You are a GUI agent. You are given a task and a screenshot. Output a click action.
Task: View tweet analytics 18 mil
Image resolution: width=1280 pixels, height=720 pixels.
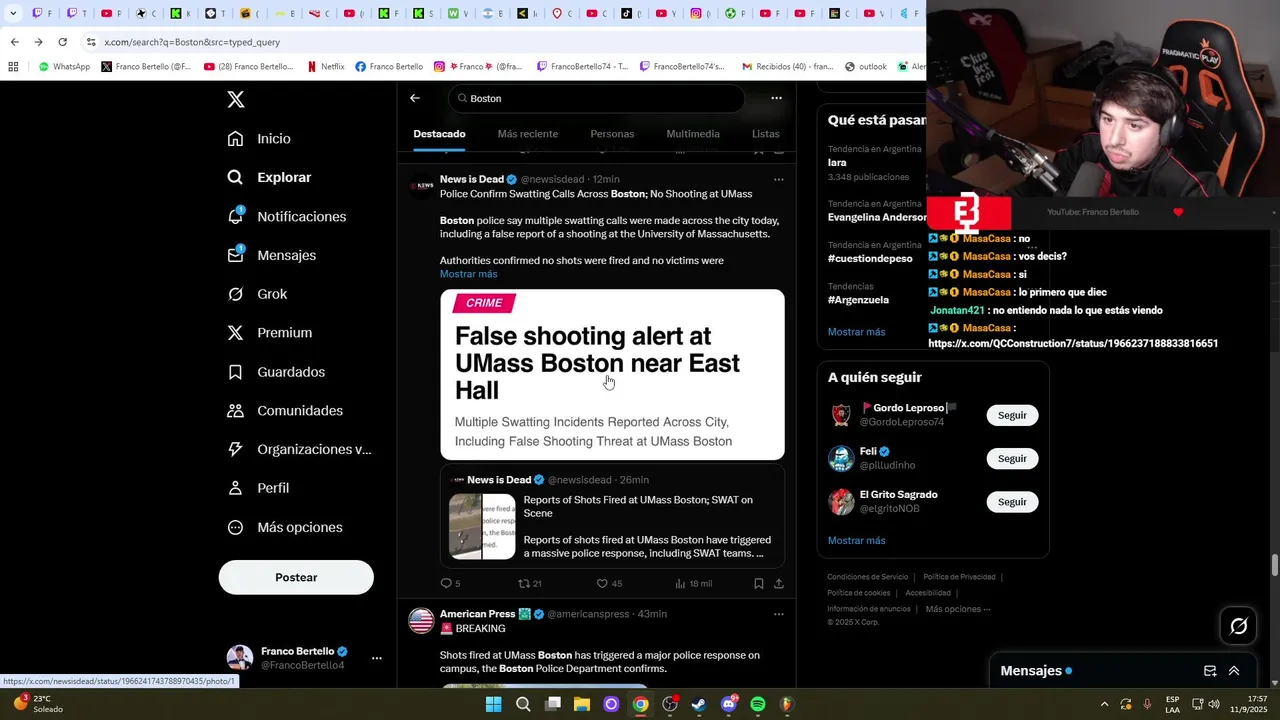pos(693,583)
